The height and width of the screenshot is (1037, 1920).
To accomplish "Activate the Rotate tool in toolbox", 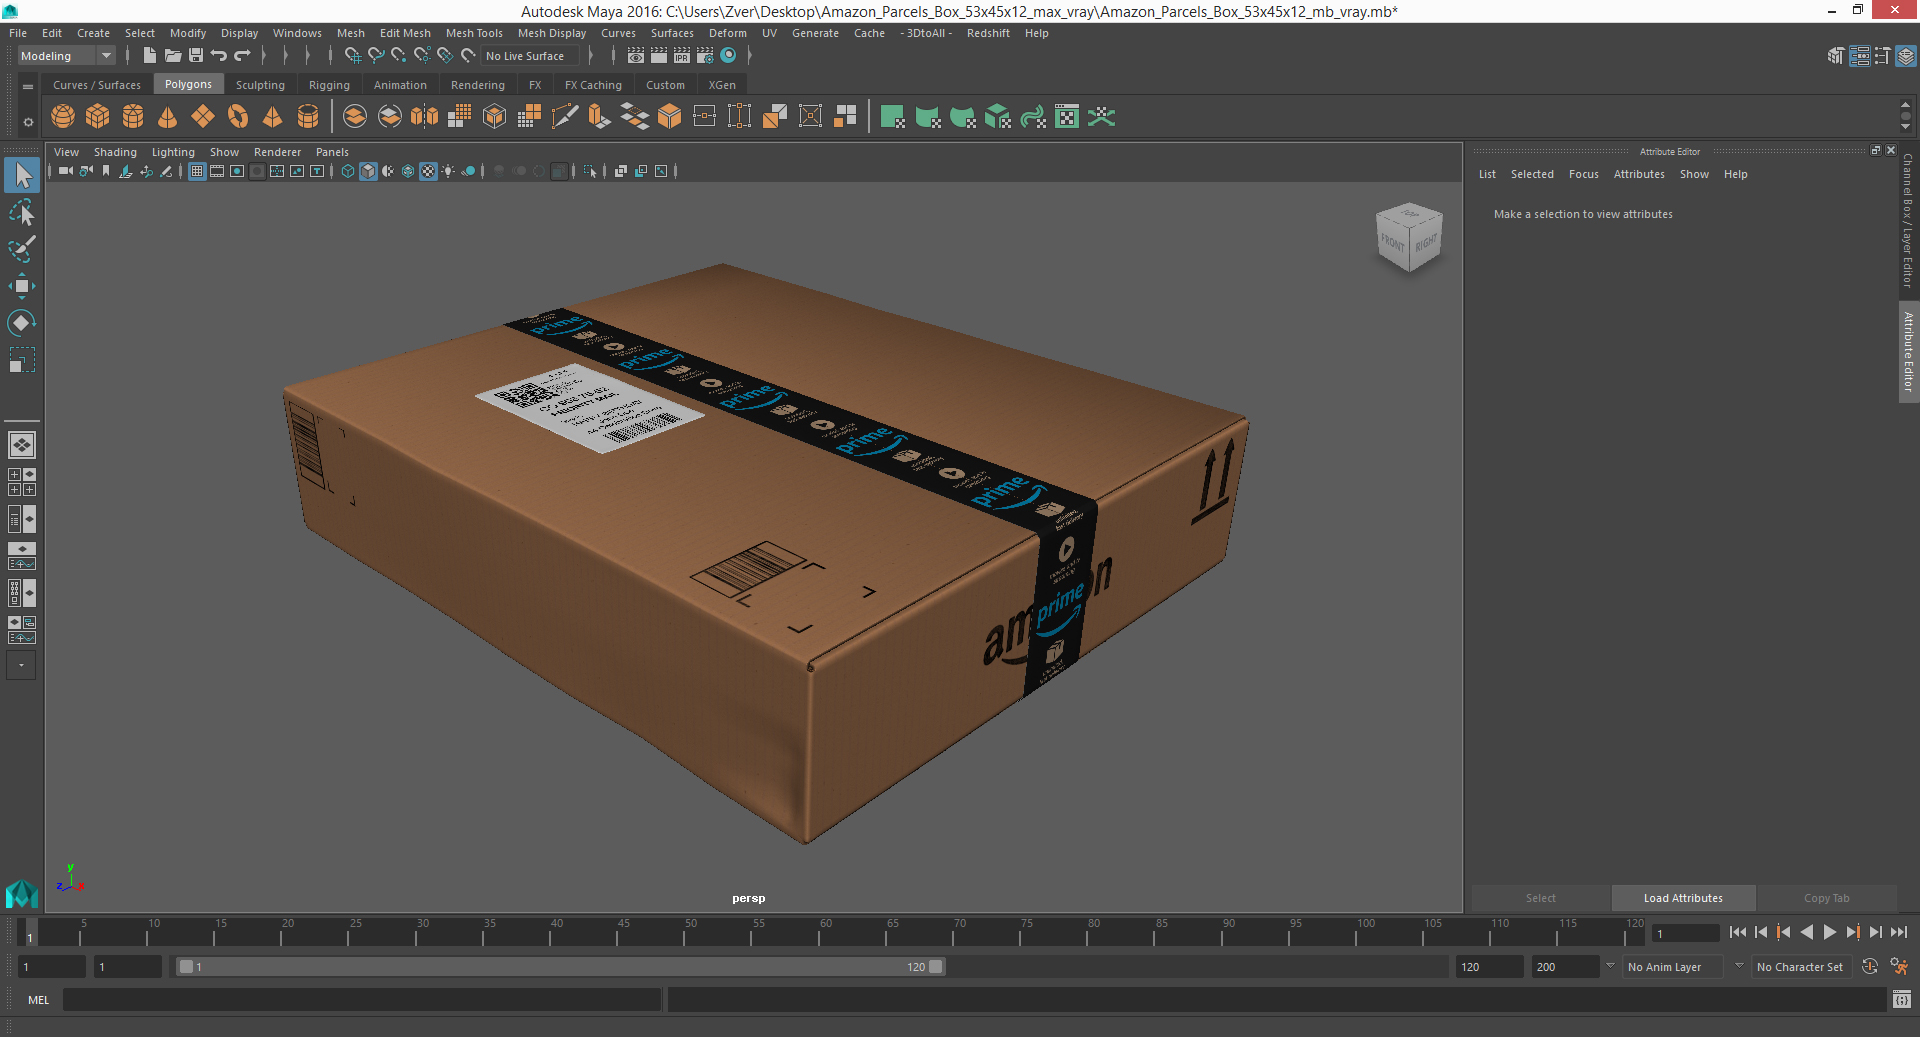I will tap(22, 323).
